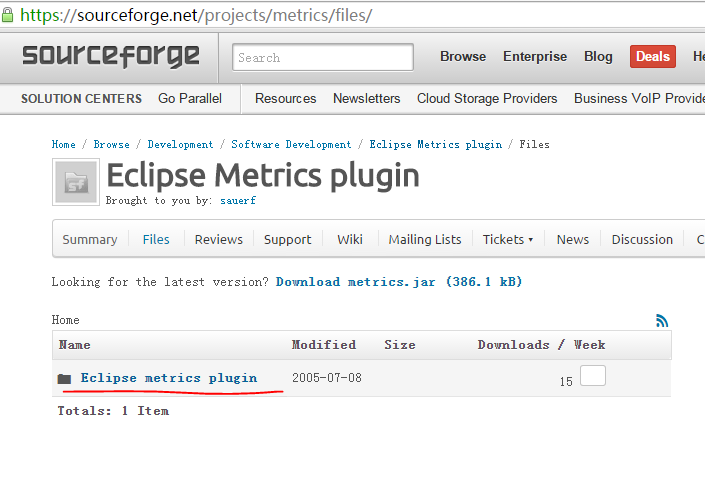Viewport: 705px width, 497px height.
Task: Click the folder icon beside Eclipse metrics plugin
Action: pos(65,379)
